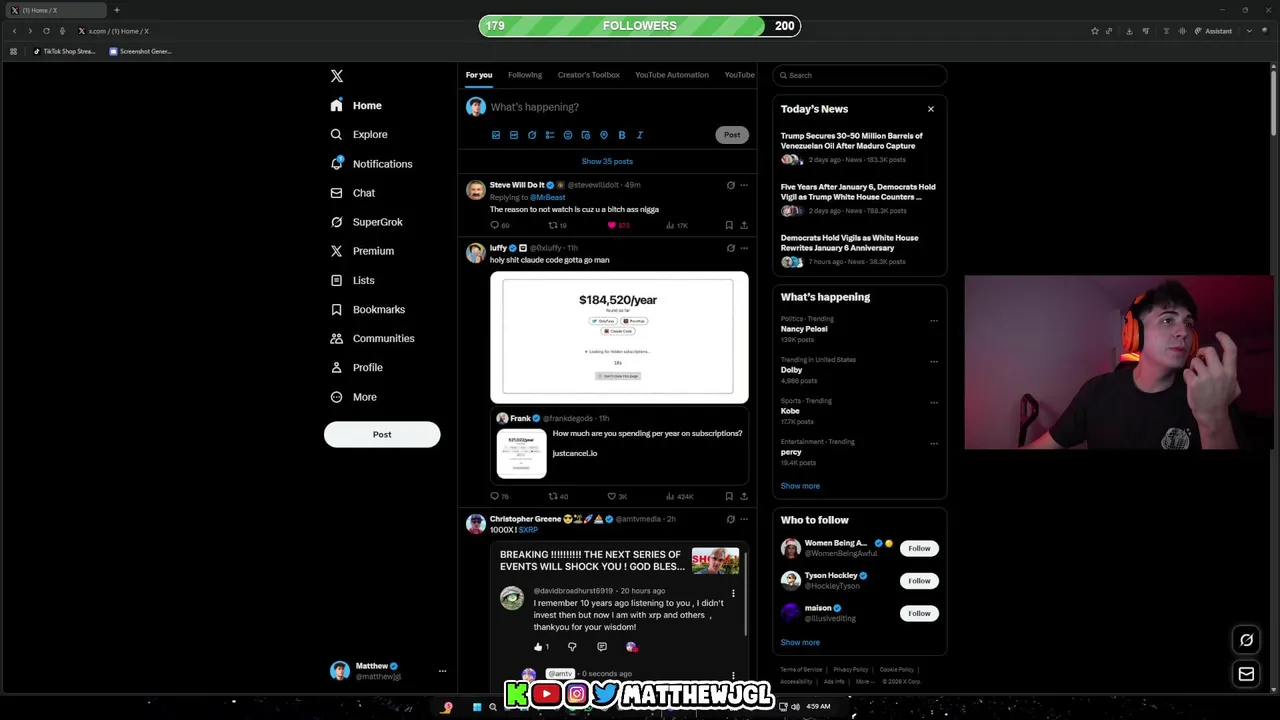Screen dimensions: 1280x720
Task: Share the Steve Will Do It post
Action: [744, 226]
